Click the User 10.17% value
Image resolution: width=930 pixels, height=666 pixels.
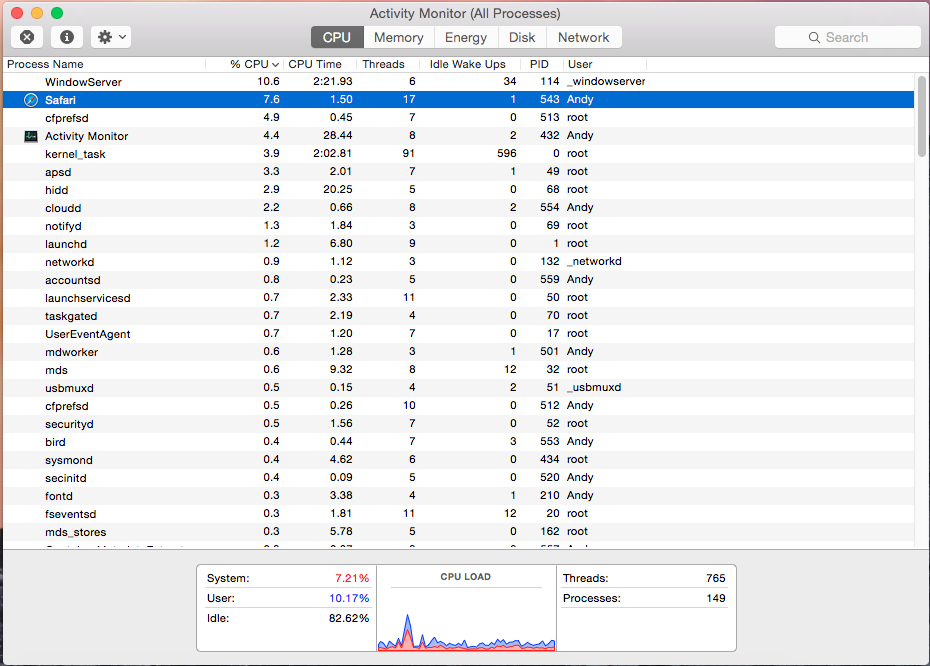click(x=349, y=598)
